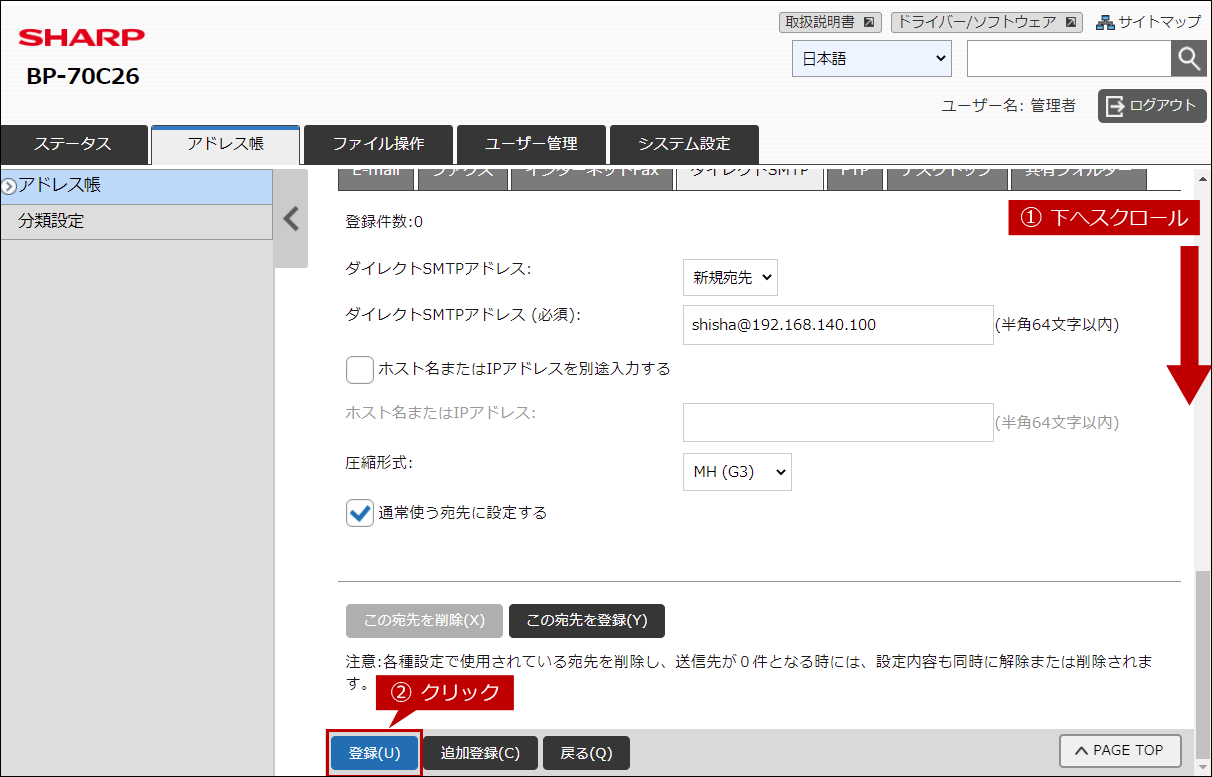1212x777 pixels.
Task: Open the 日本語 language dropdown
Action: (872, 59)
